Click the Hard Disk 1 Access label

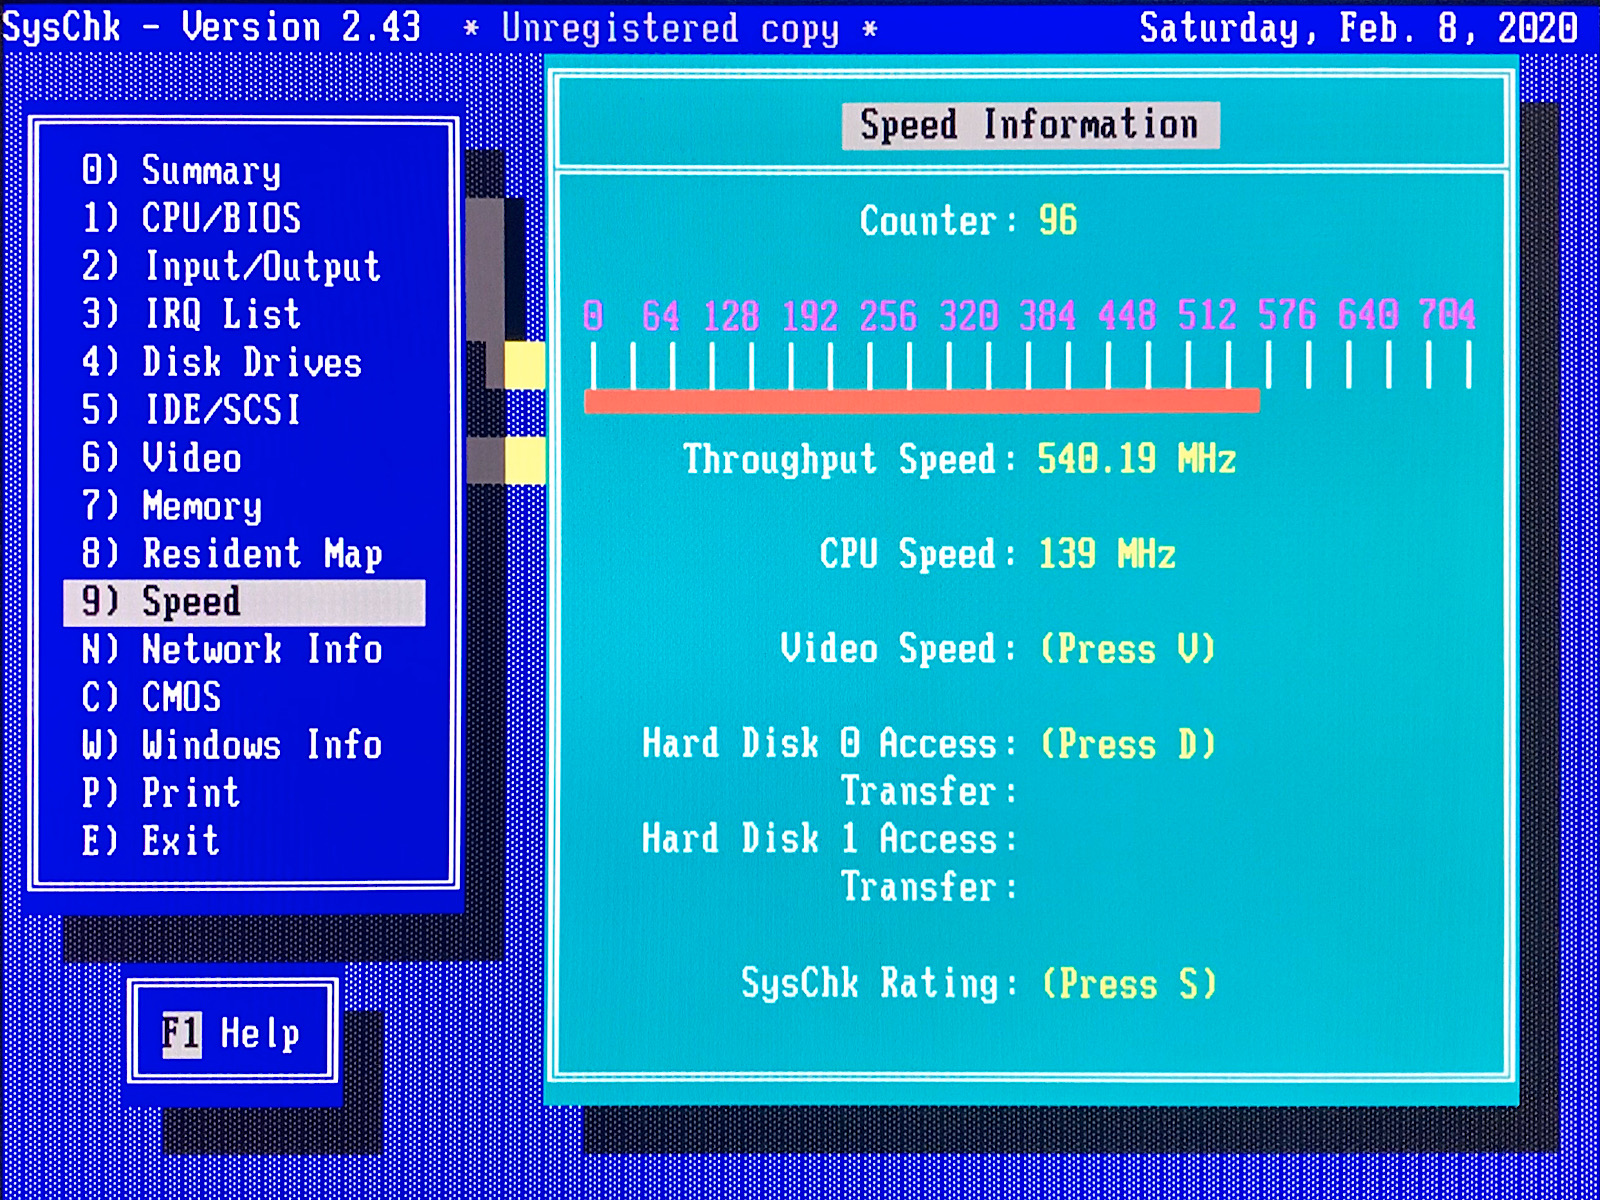[x=829, y=839]
